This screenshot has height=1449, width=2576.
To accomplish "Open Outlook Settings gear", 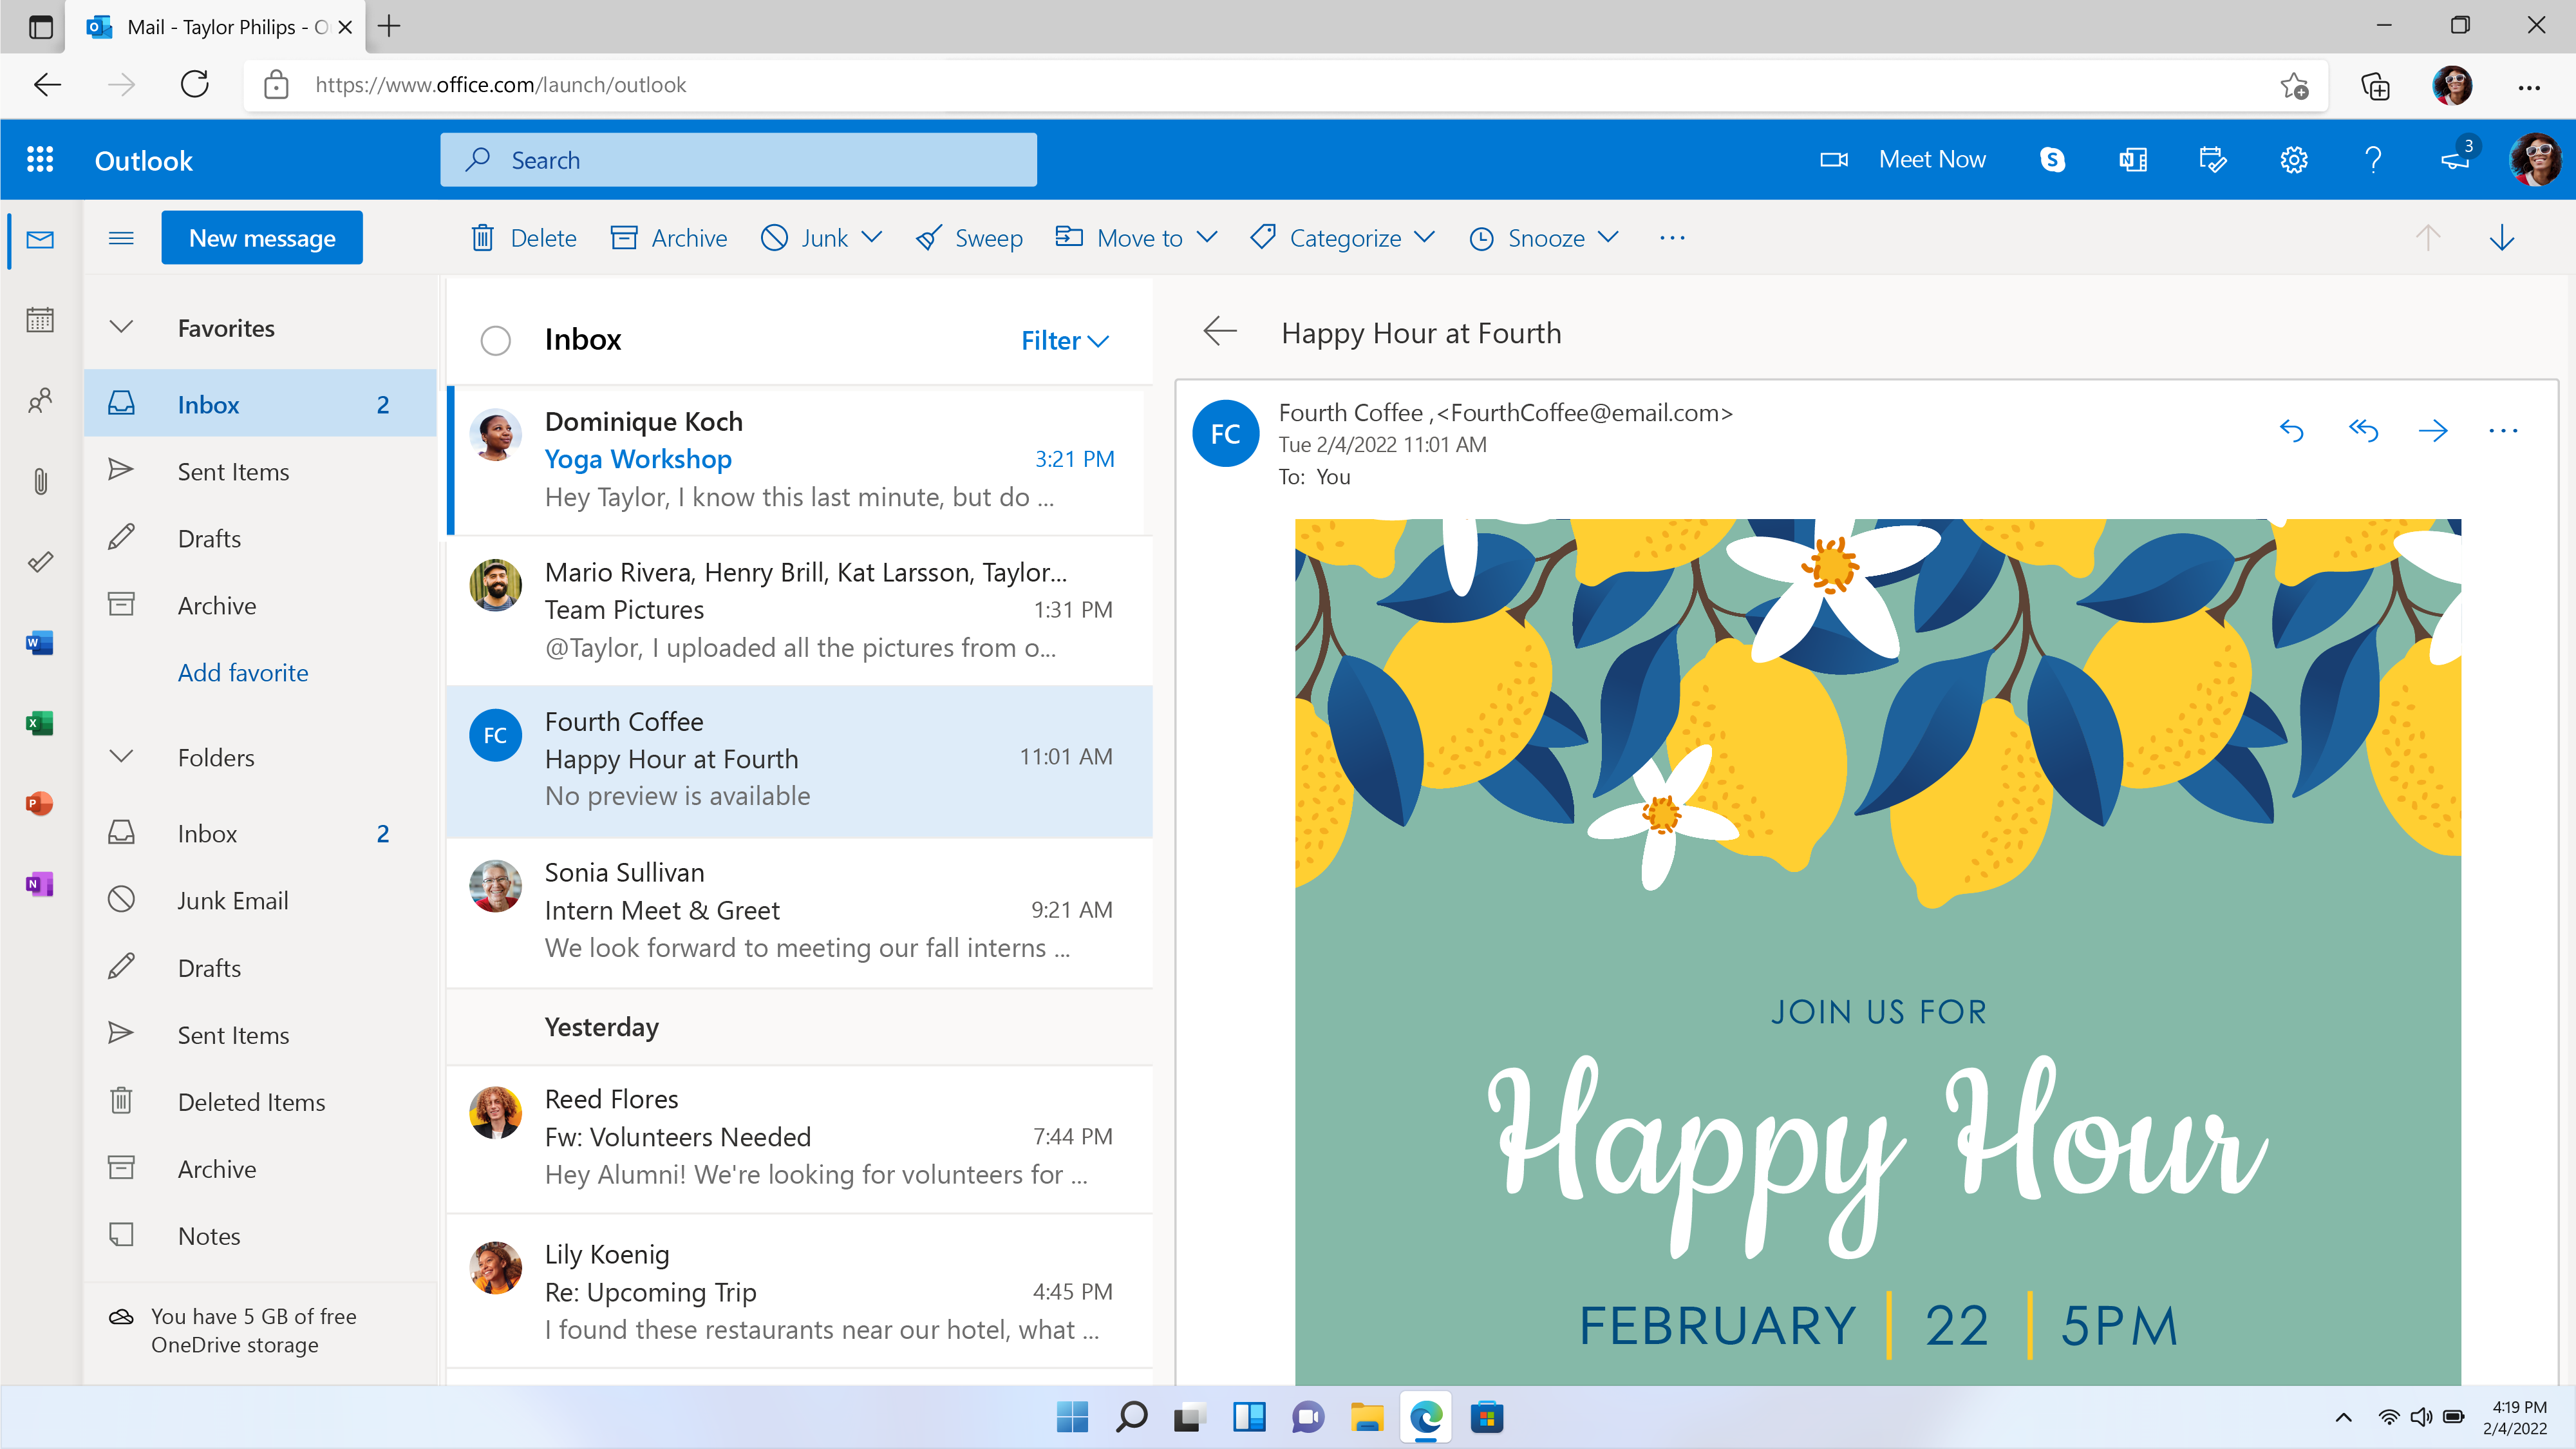I will click(x=2293, y=159).
